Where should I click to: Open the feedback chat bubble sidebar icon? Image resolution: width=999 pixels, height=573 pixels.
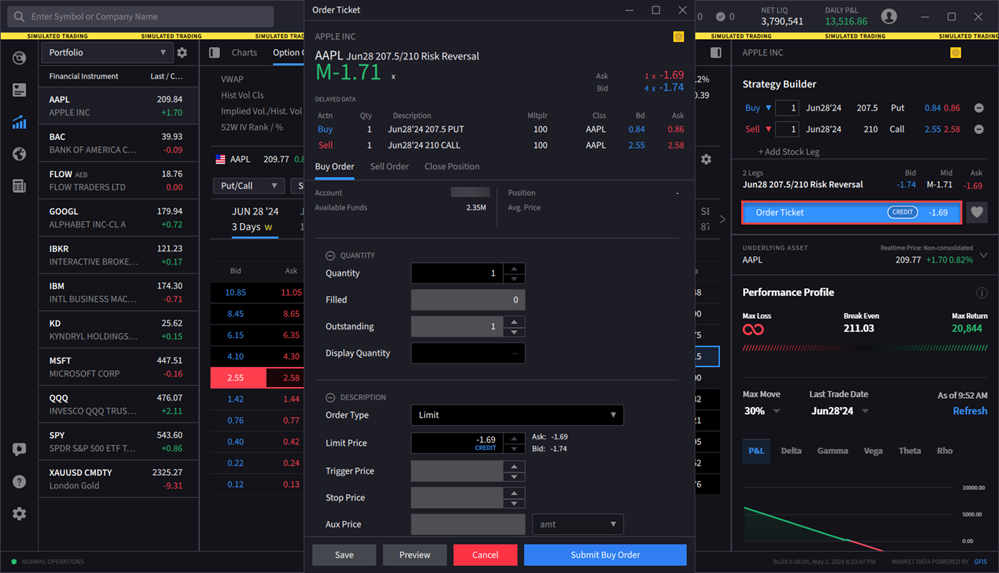point(19,449)
